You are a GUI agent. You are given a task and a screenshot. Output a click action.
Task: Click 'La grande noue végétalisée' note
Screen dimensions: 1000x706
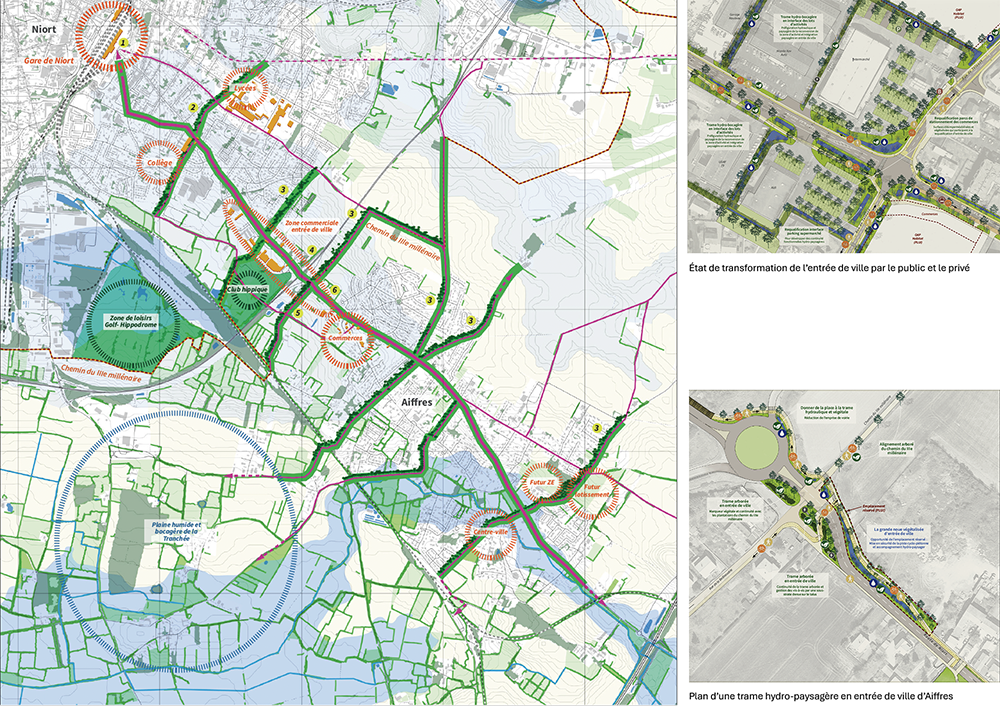[x=899, y=537]
